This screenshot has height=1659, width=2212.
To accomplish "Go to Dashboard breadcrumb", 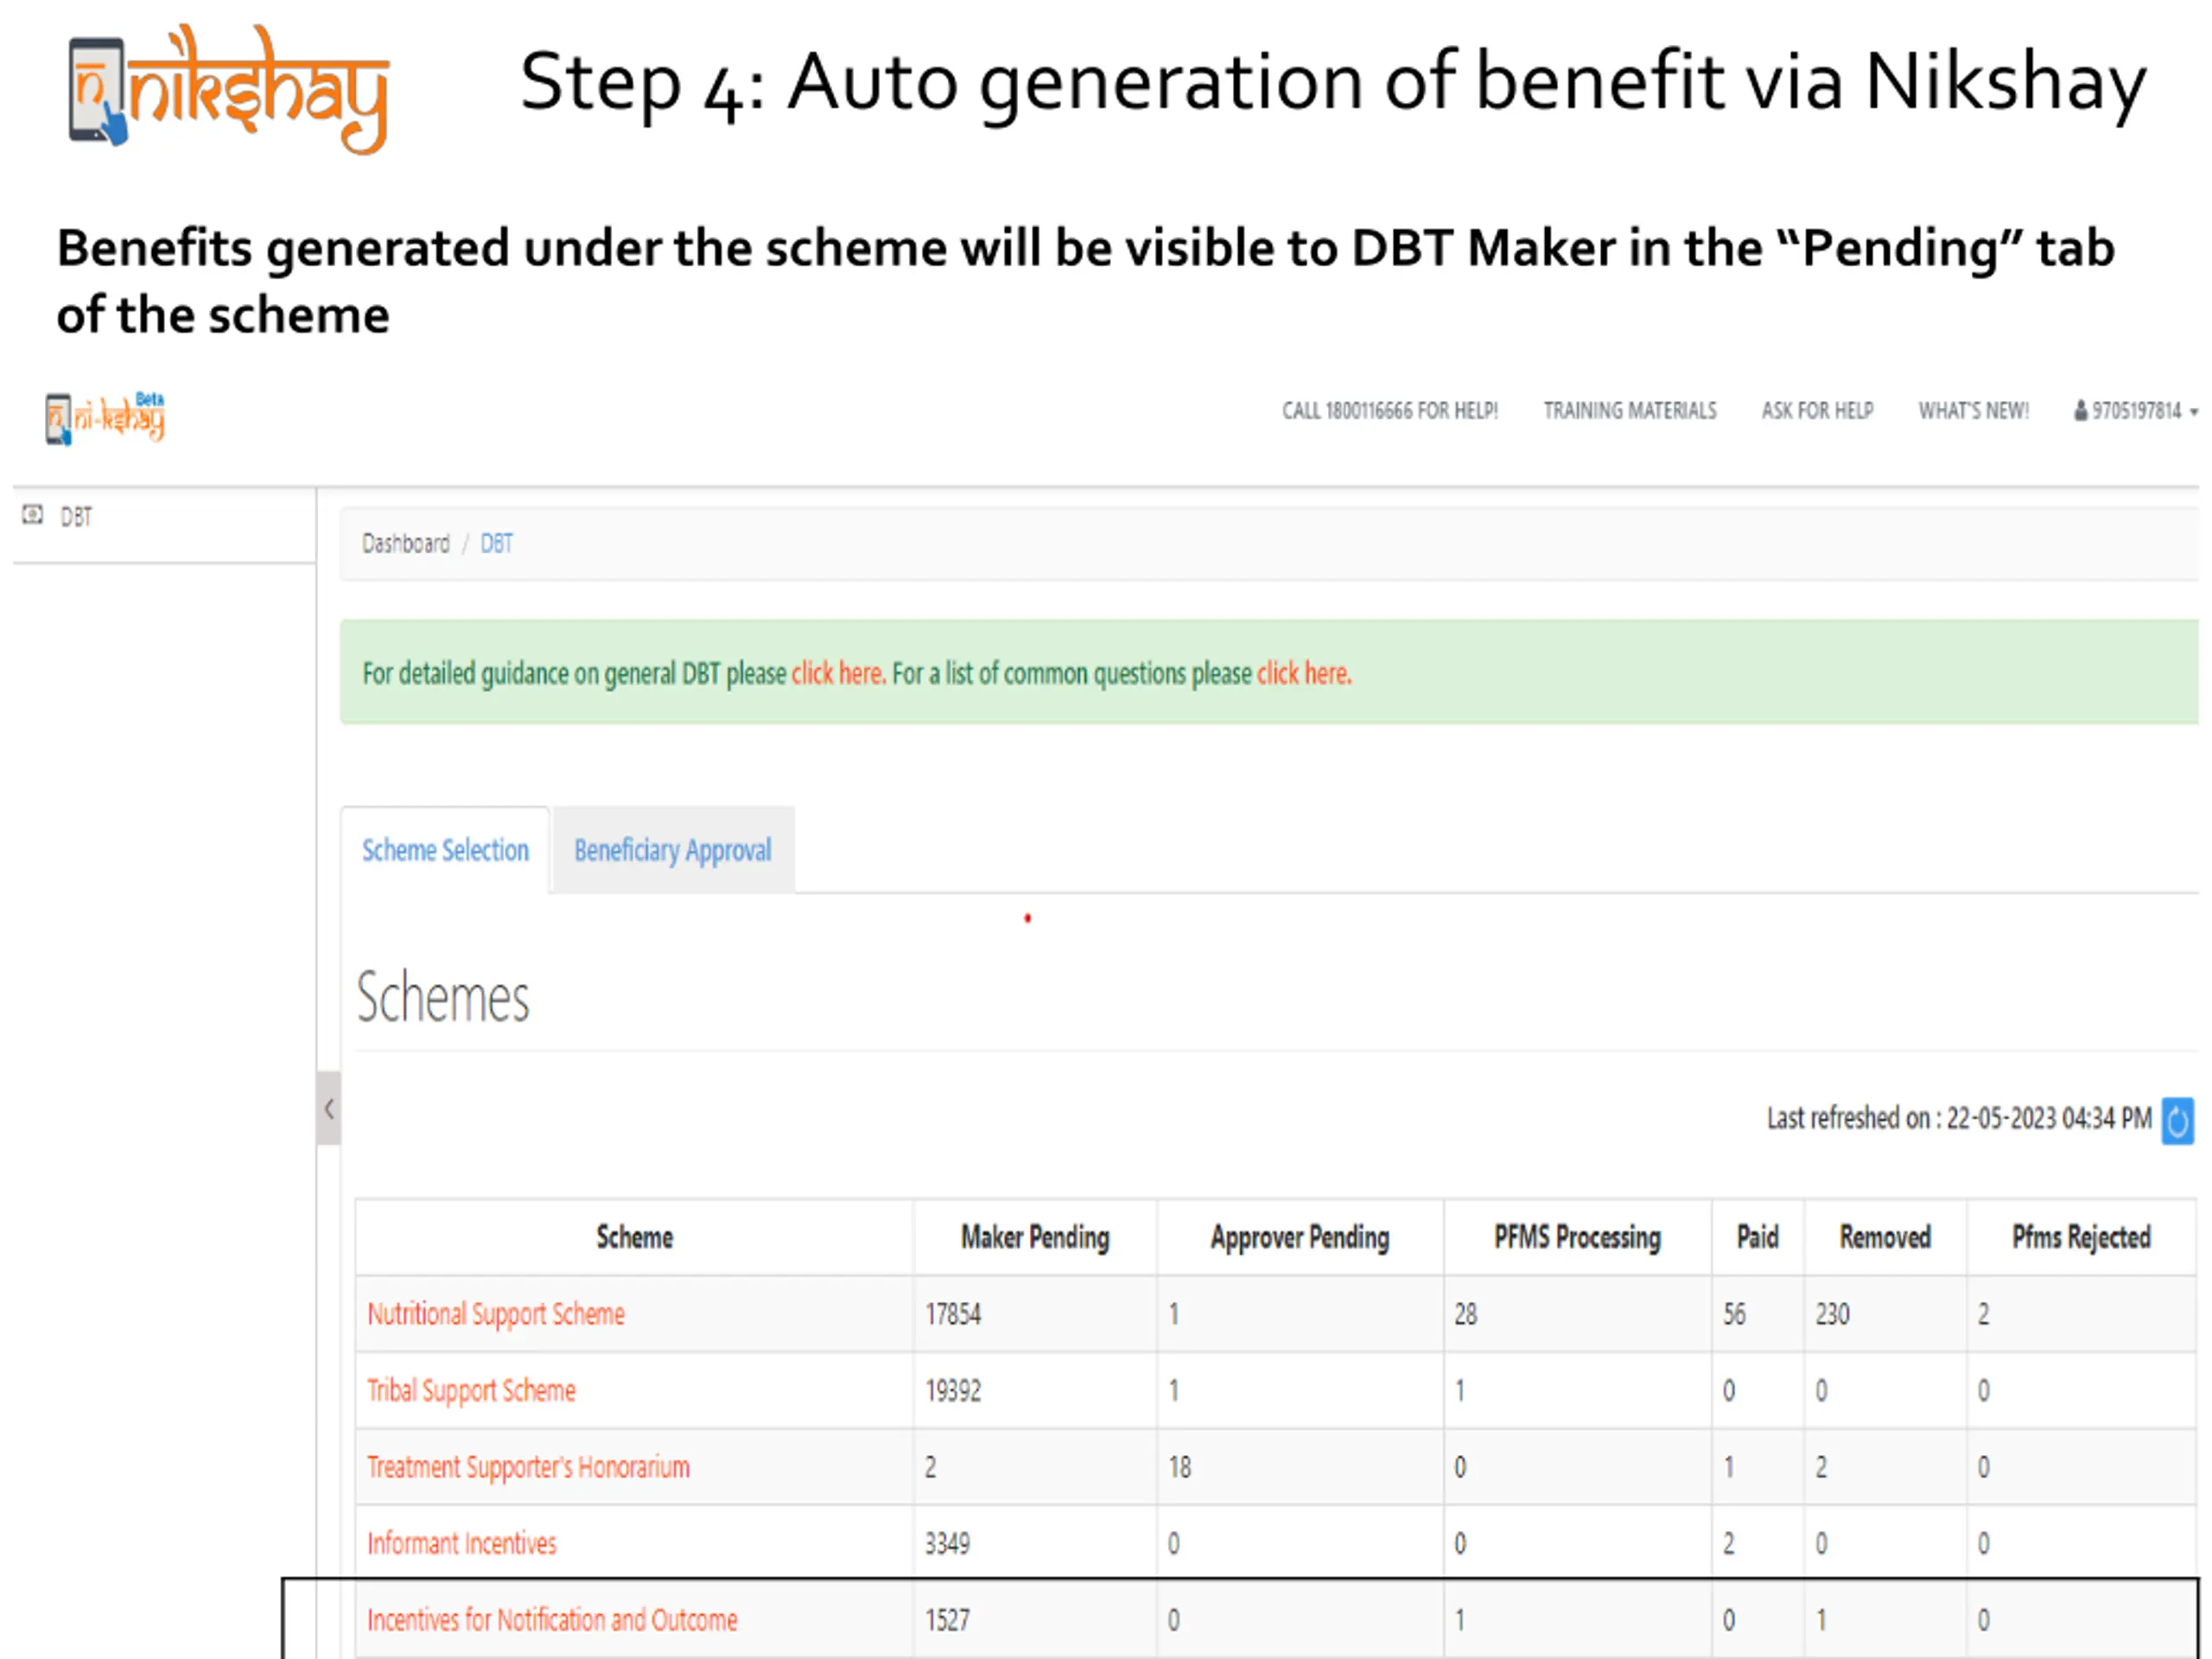I will coord(406,543).
